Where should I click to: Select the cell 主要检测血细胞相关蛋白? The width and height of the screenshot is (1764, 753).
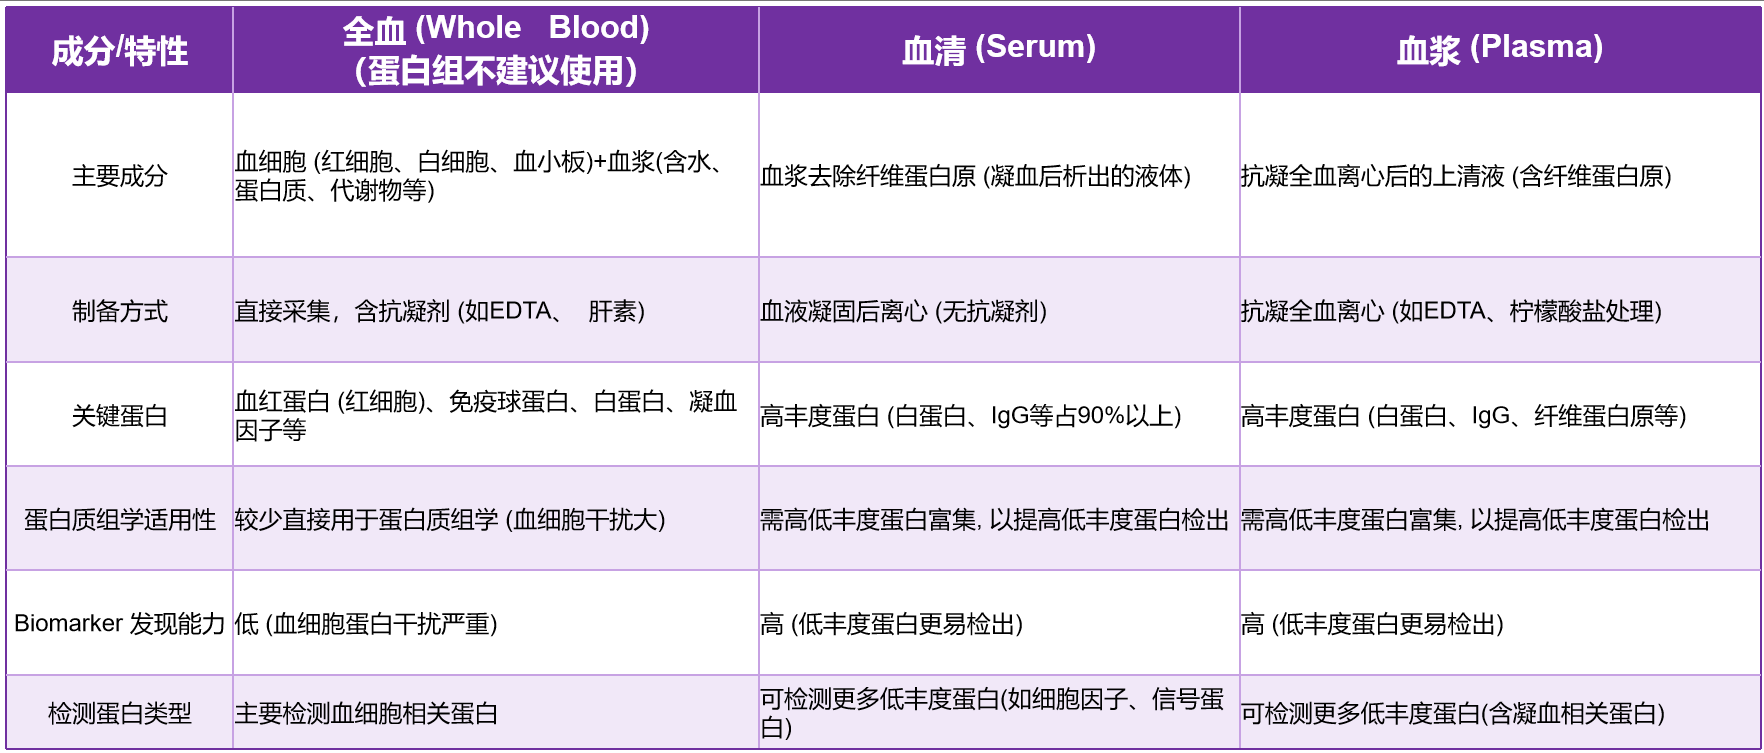pos(366,713)
